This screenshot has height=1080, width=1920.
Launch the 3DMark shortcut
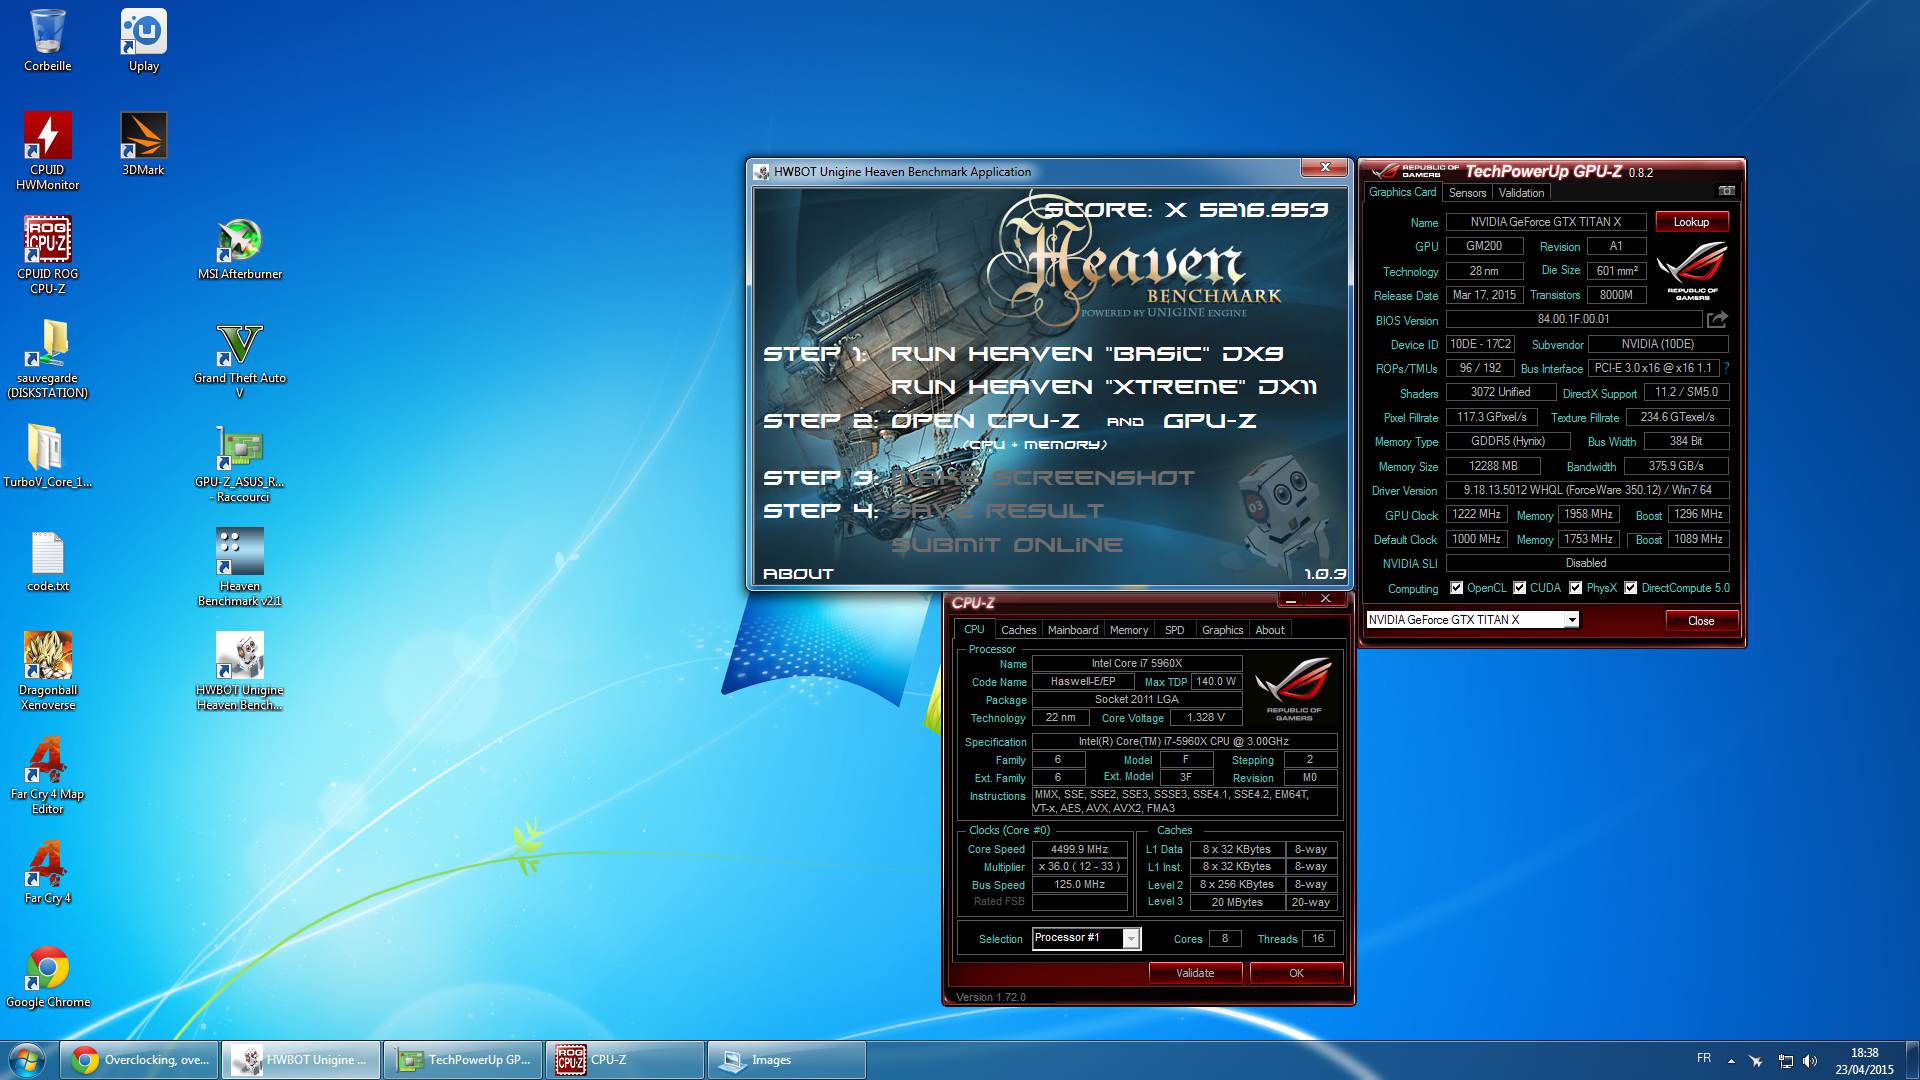(x=144, y=144)
